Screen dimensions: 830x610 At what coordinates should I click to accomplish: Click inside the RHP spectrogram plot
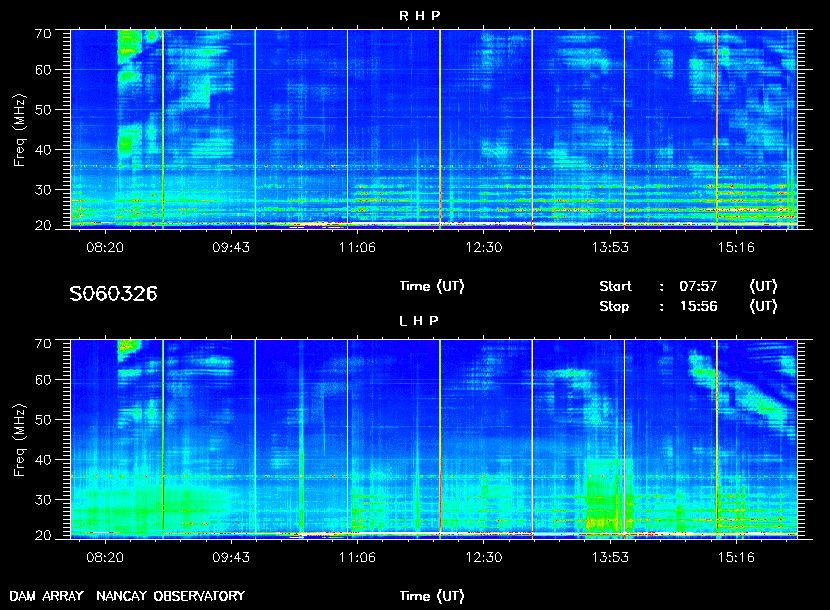click(x=434, y=129)
